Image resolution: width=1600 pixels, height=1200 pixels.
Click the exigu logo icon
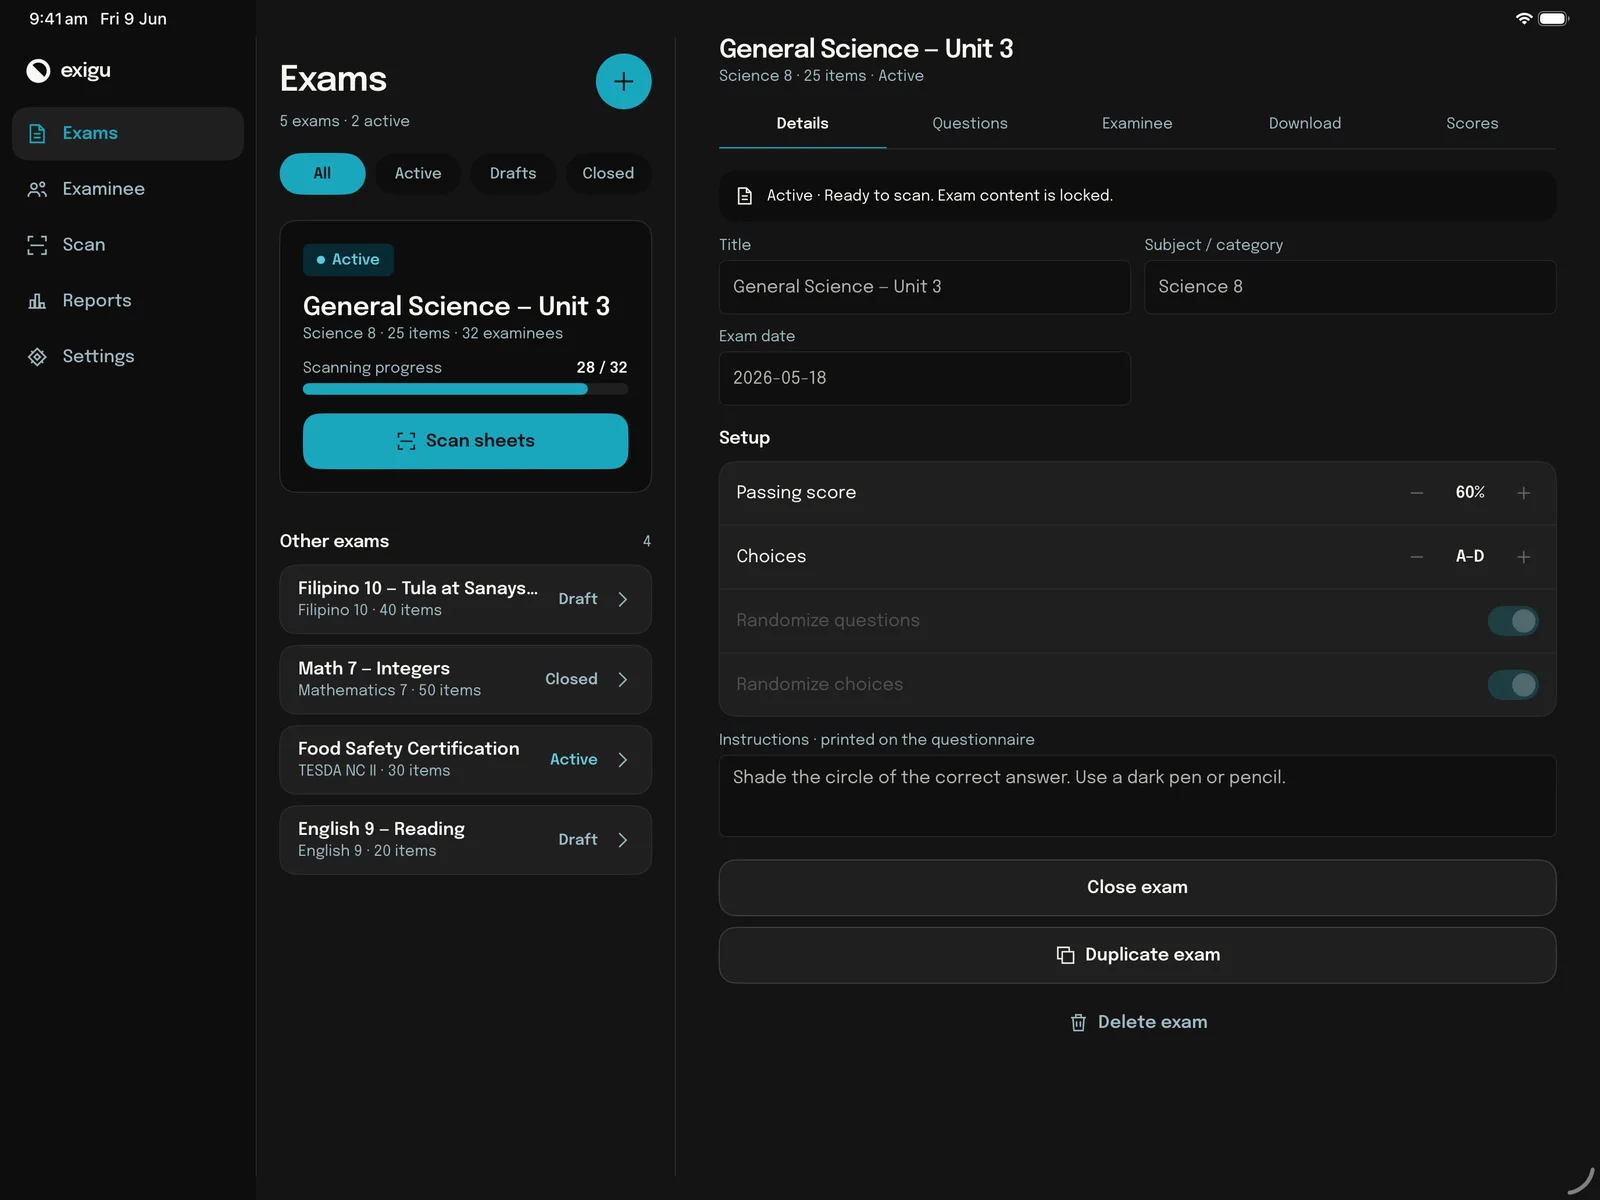(x=38, y=70)
